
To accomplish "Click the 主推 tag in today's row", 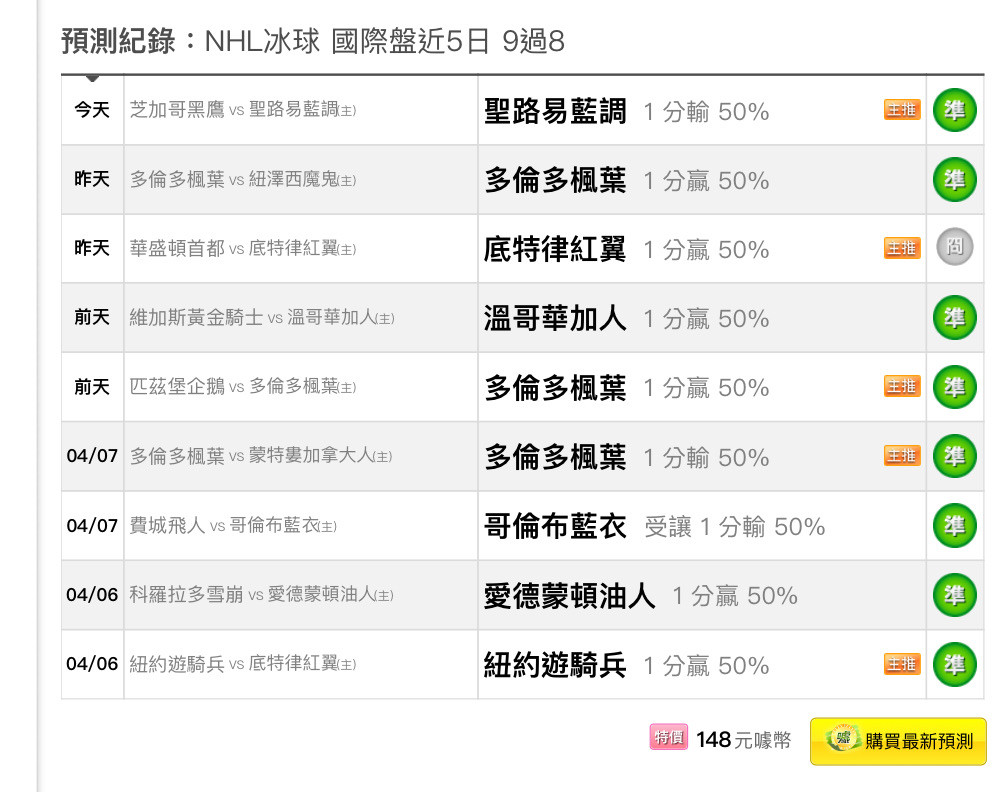I will point(902,110).
